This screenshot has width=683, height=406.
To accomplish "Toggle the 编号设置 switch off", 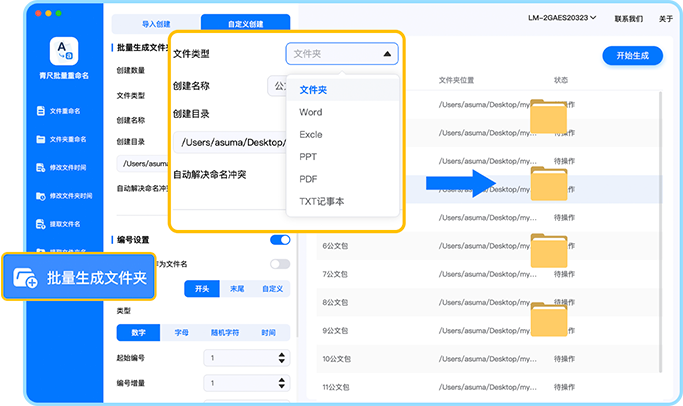I will 280,240.
